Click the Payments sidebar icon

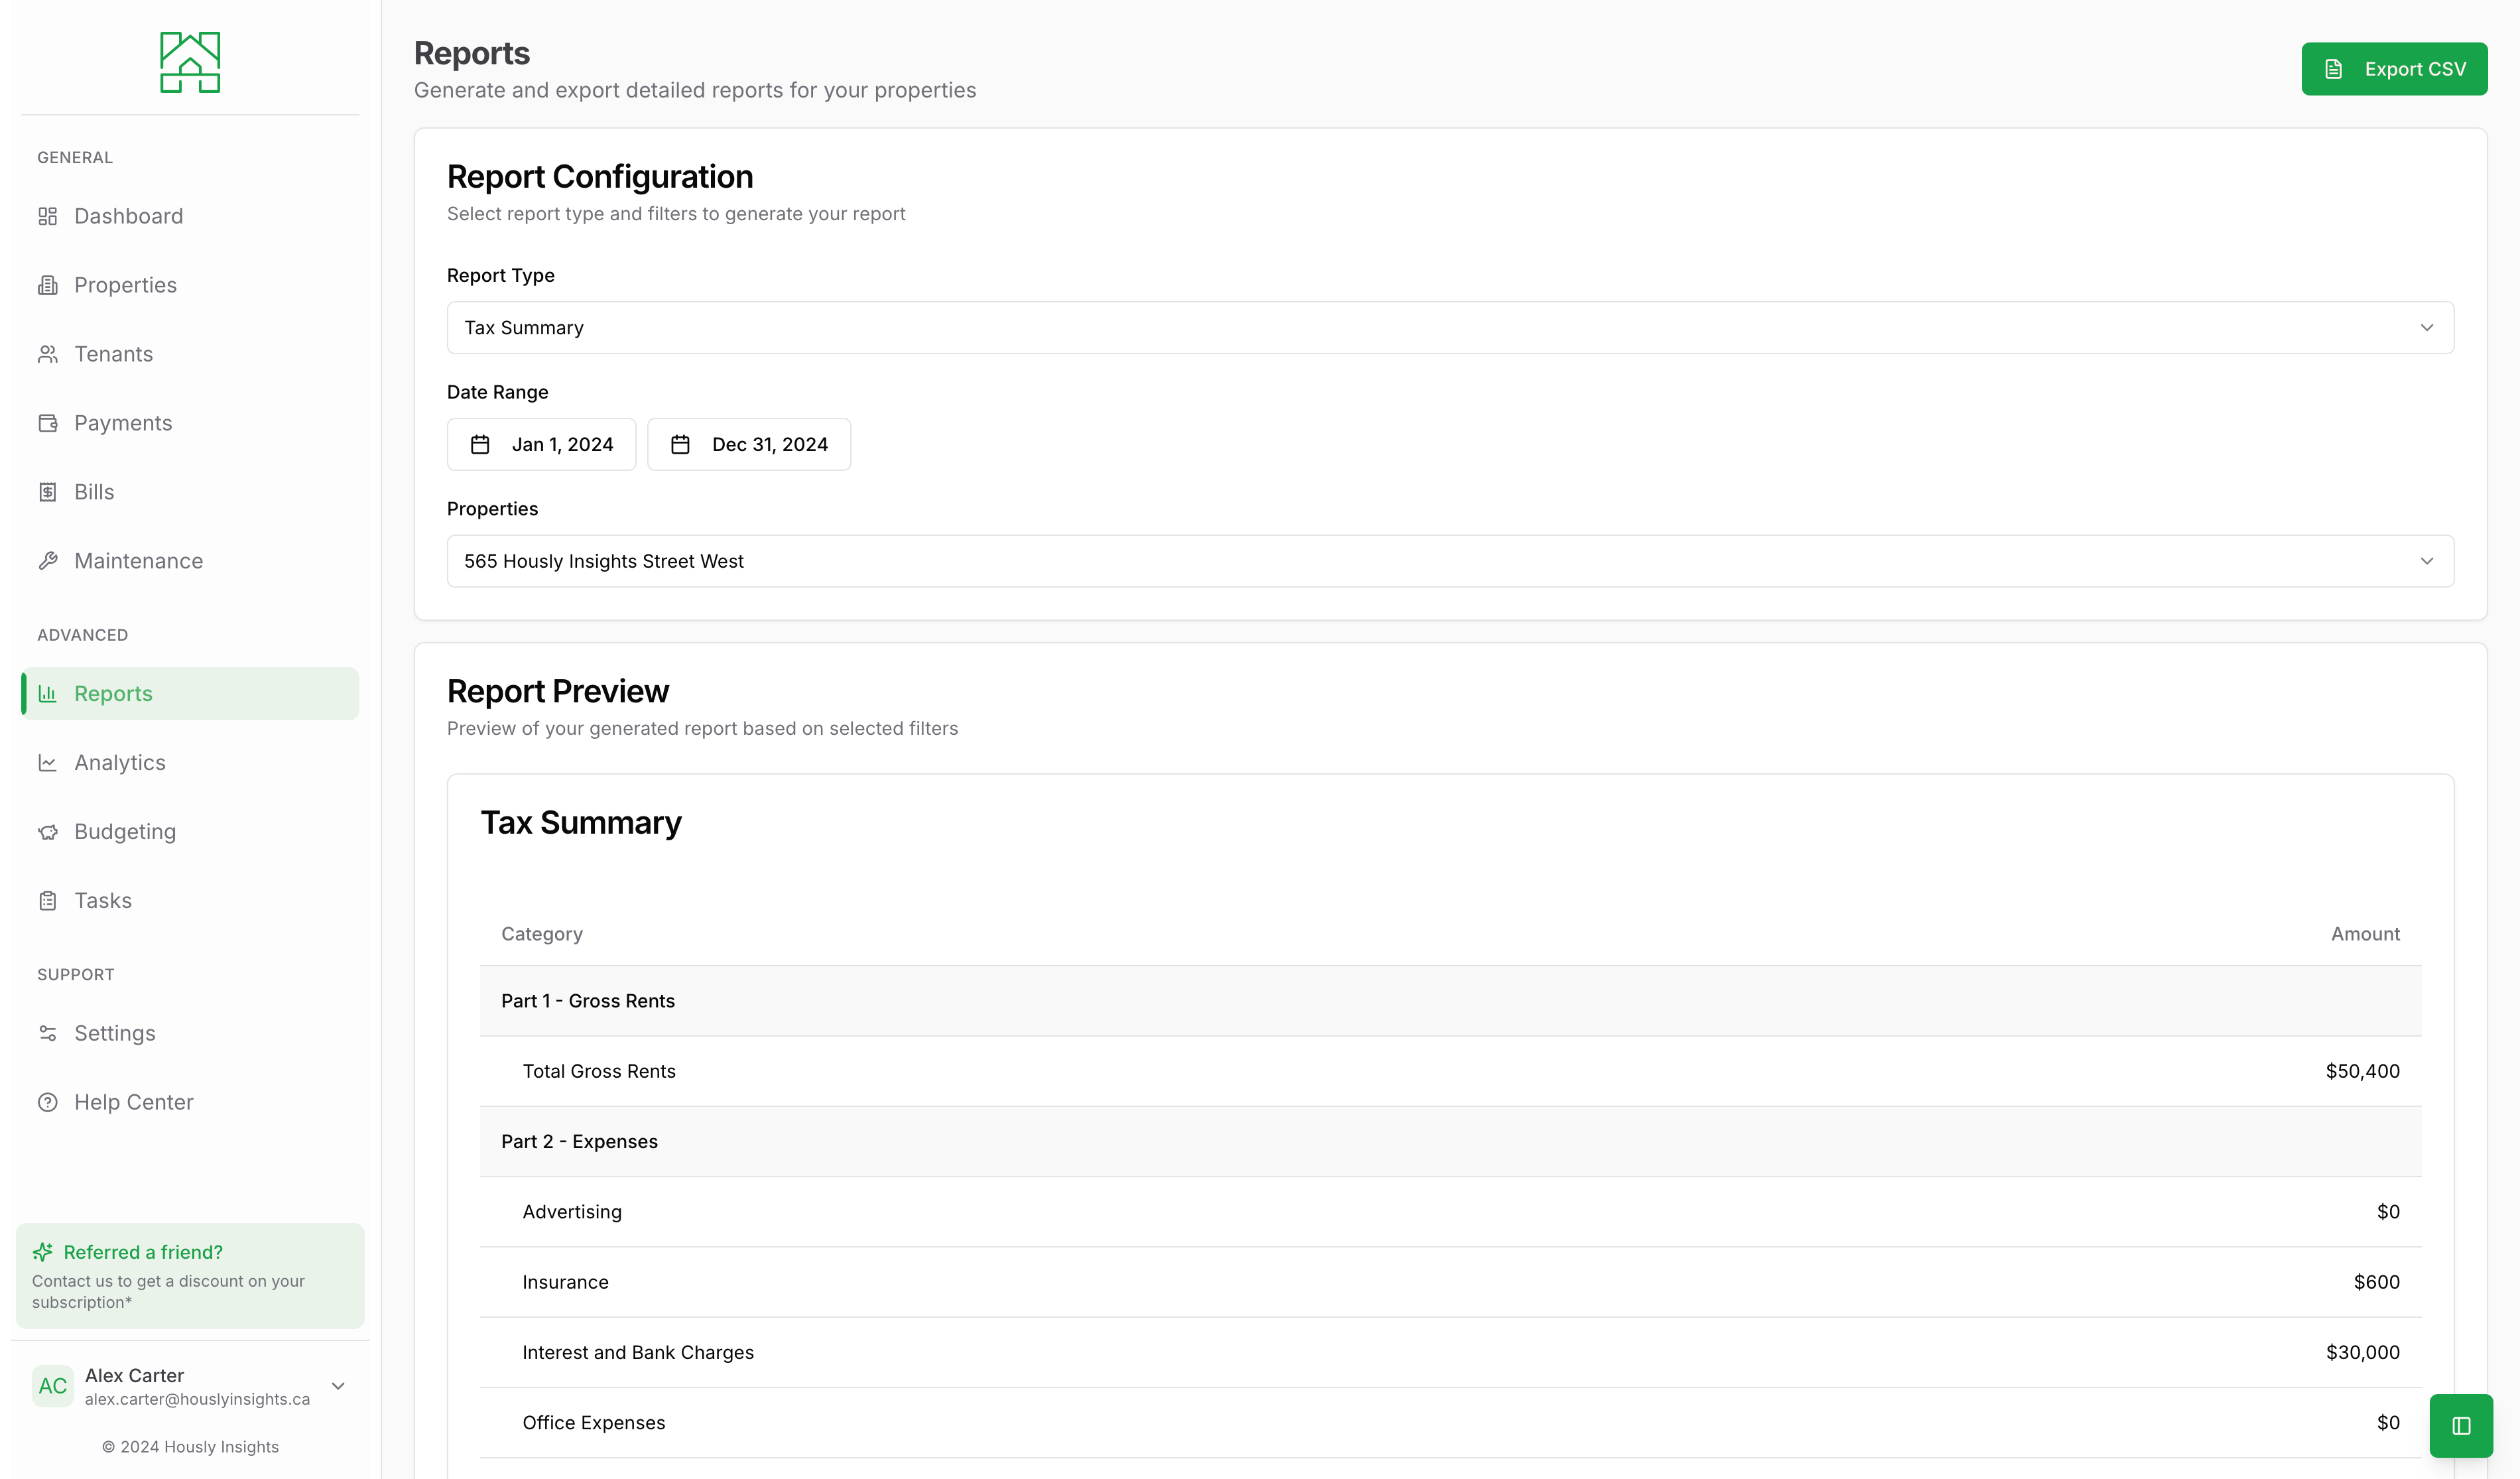[48, 422]
